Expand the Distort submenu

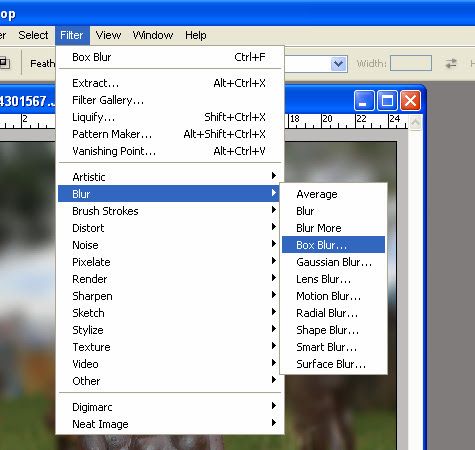(170, 228)
